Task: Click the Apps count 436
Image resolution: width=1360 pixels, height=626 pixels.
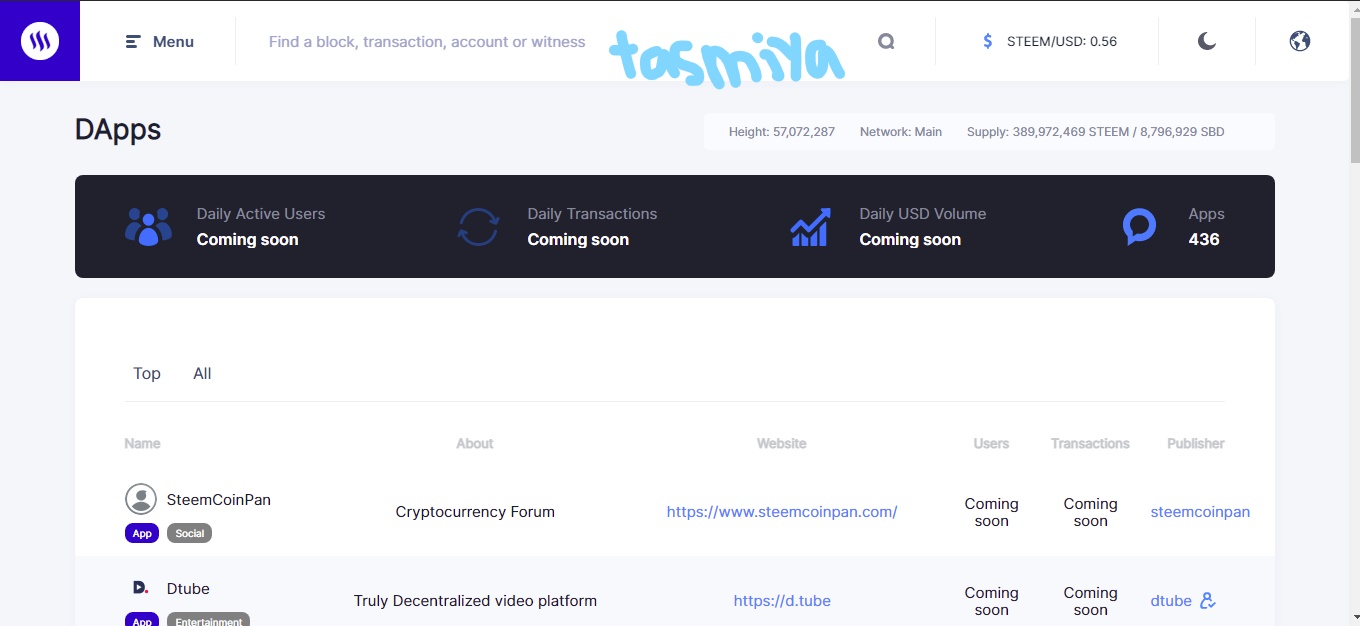Action: point(1204,239)
